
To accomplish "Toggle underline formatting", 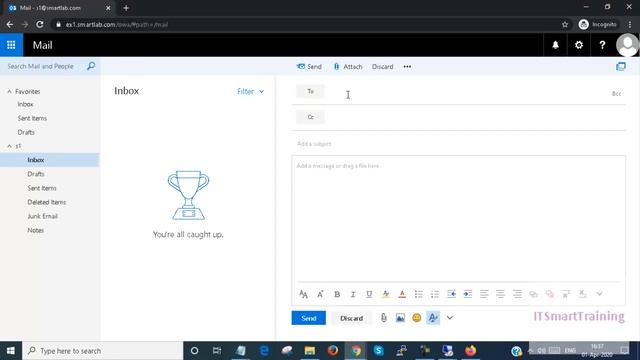I will tap(369, 294).
